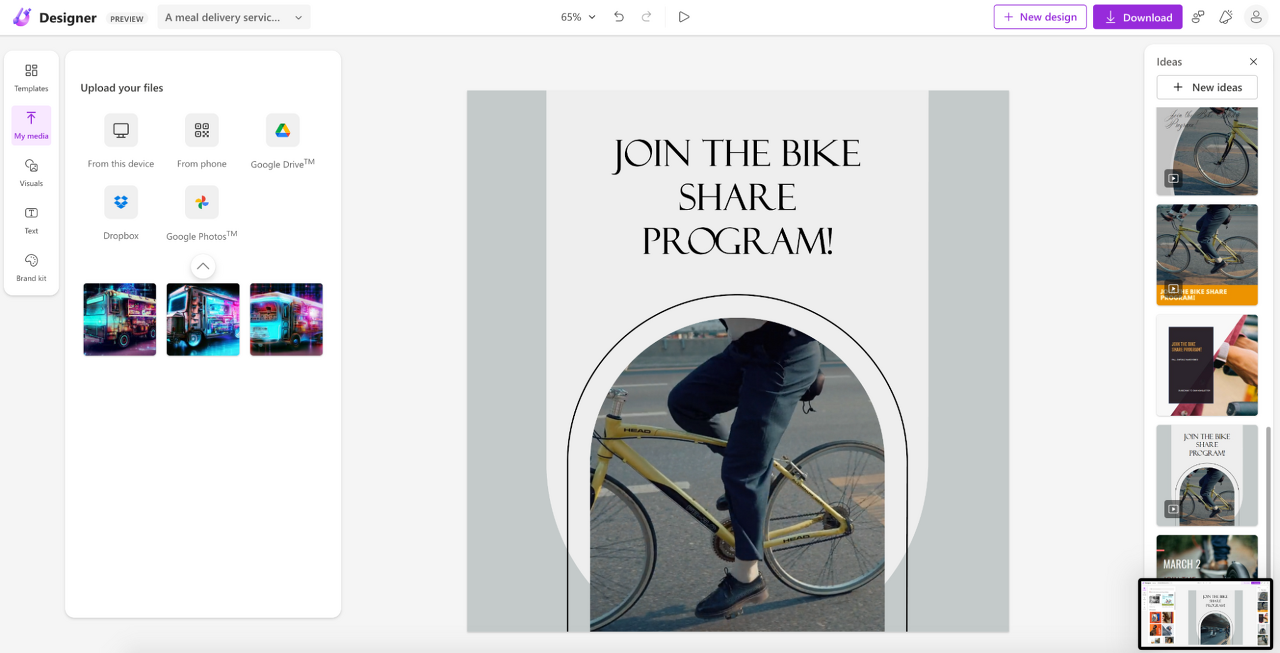Choose Google Photos upload icon
The width and height of the screenshot is (1280, 653).
[x=202, y=202]
